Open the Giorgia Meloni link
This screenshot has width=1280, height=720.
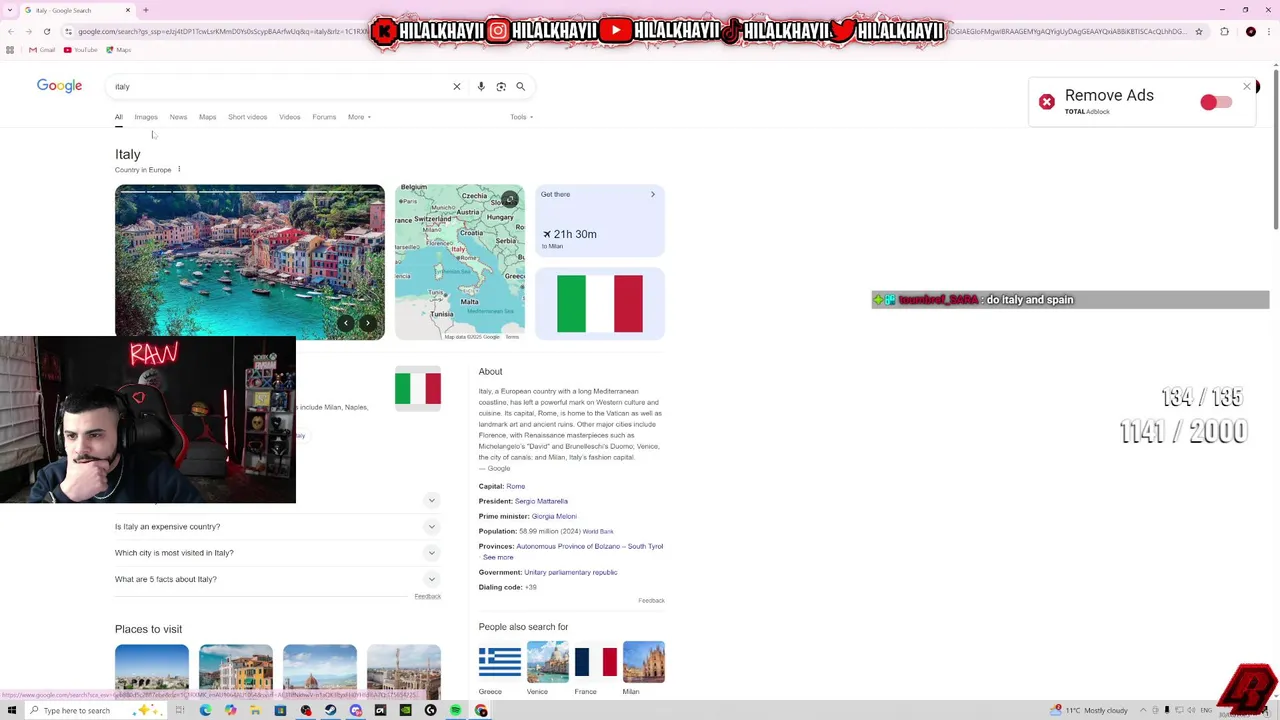[x=554, y=516]
